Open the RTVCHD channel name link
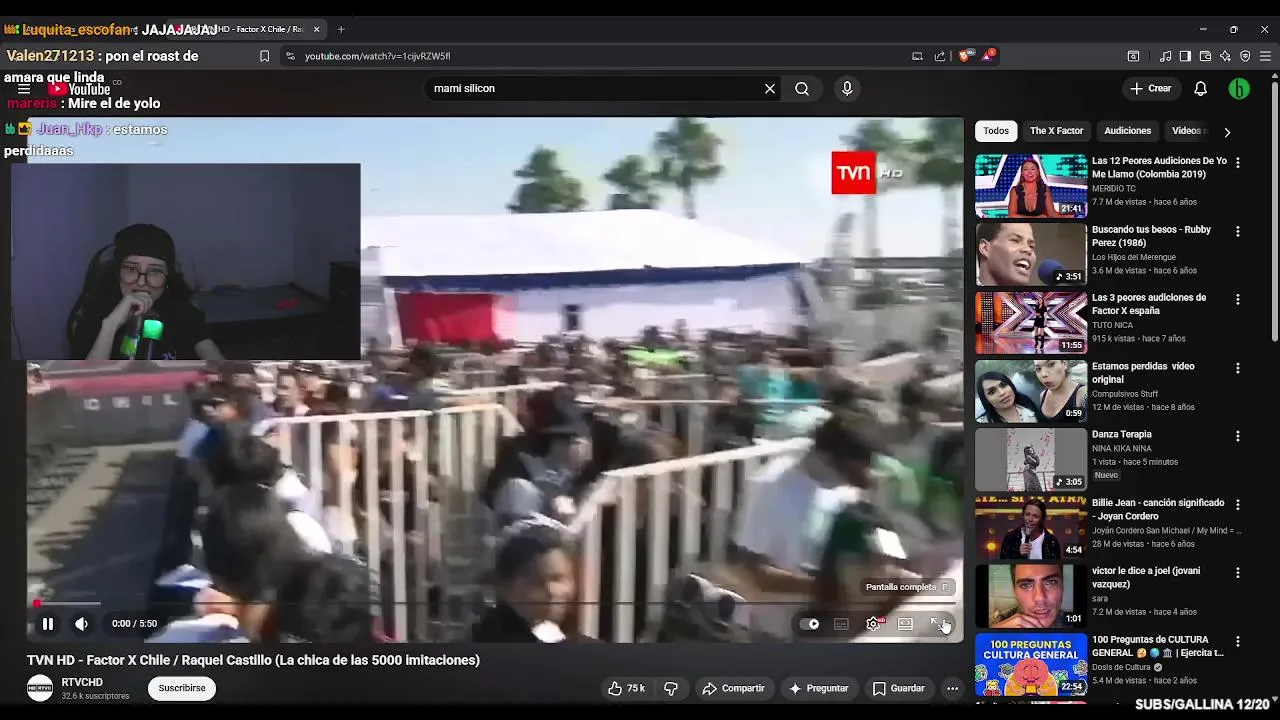The width and height of the screenshot is (1280, 720). [x=82, y=682]
